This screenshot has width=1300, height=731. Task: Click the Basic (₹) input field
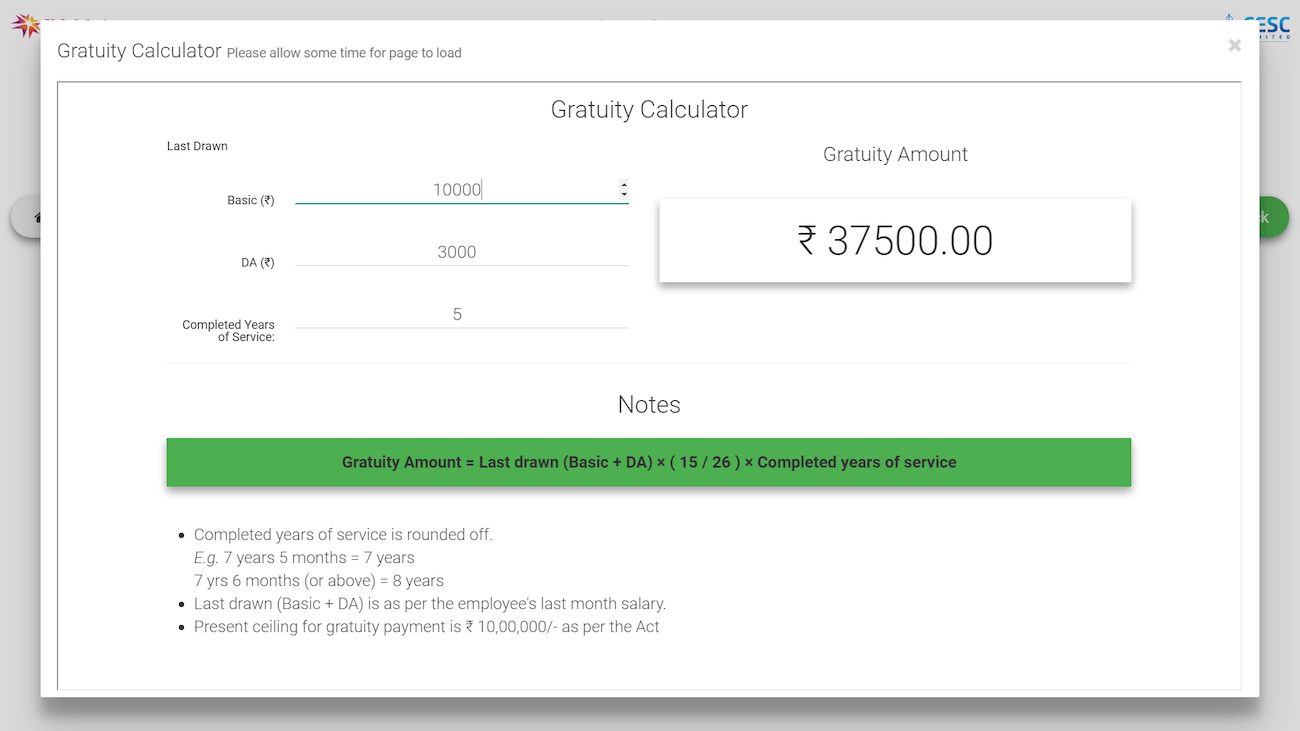point(457,190)
